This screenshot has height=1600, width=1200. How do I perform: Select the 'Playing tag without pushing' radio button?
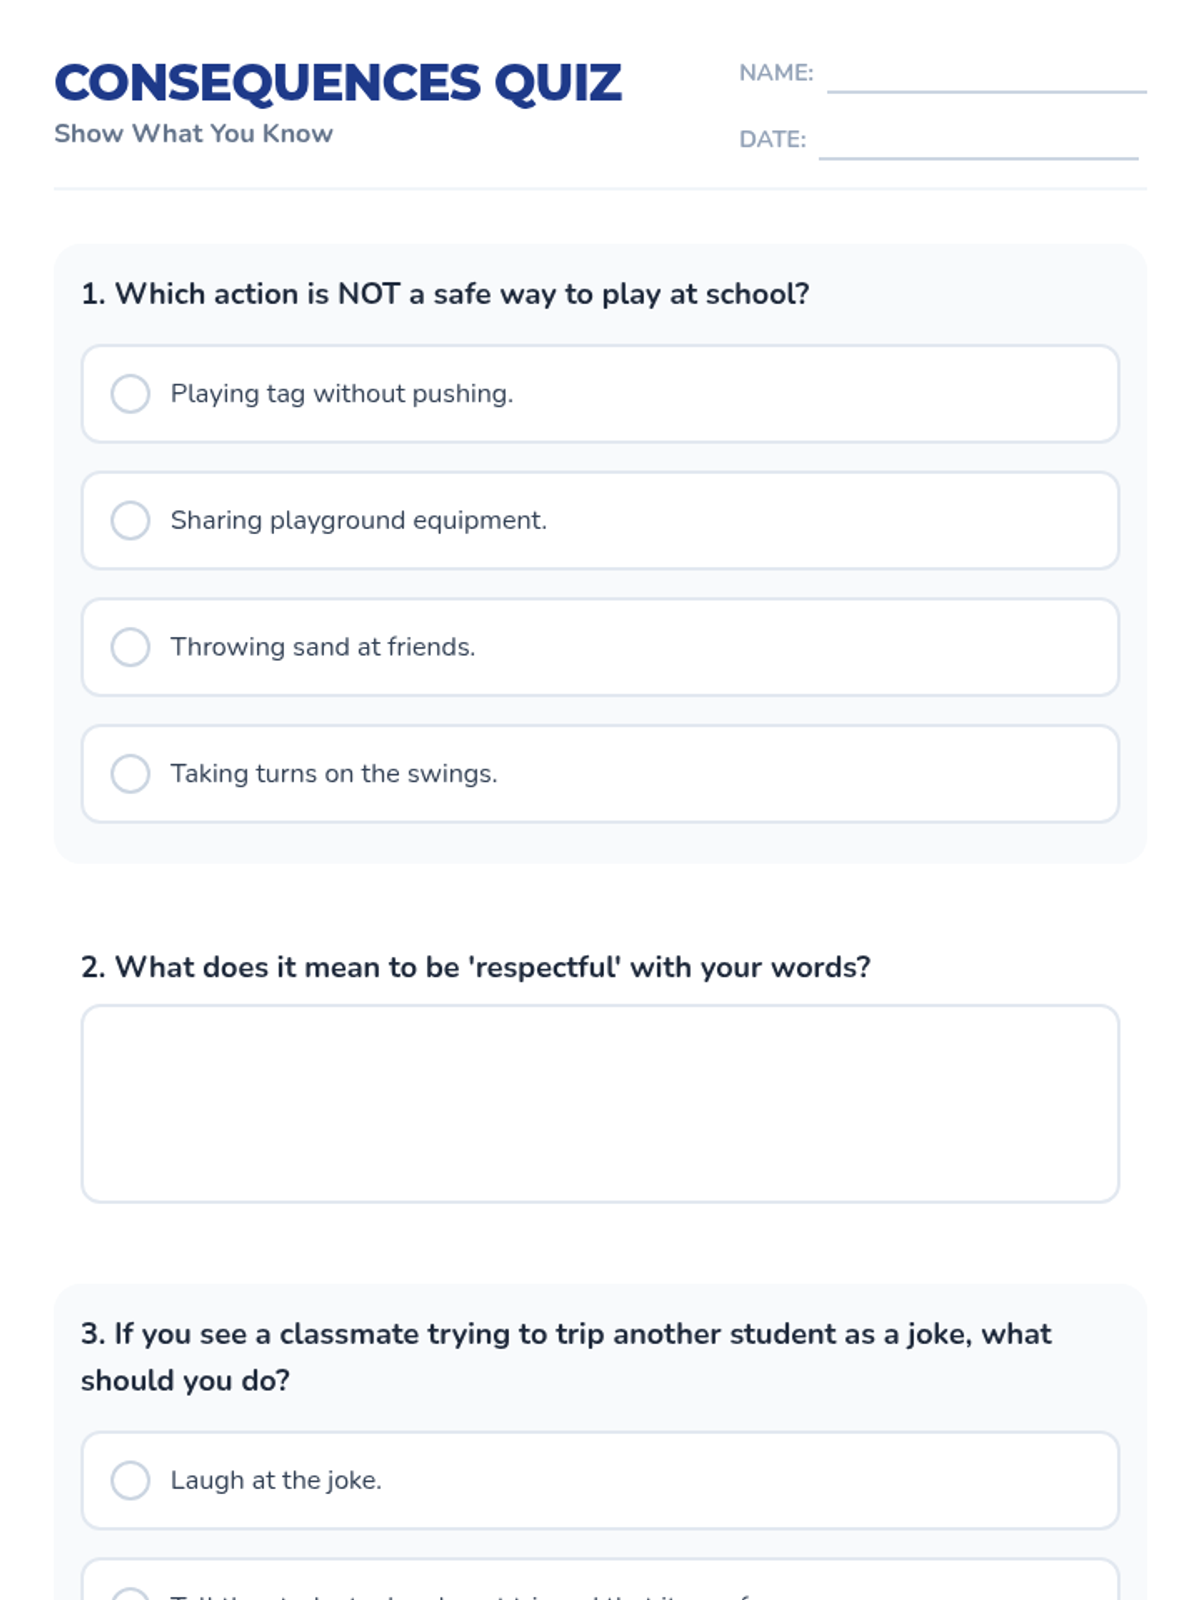[x=130, y=394]
